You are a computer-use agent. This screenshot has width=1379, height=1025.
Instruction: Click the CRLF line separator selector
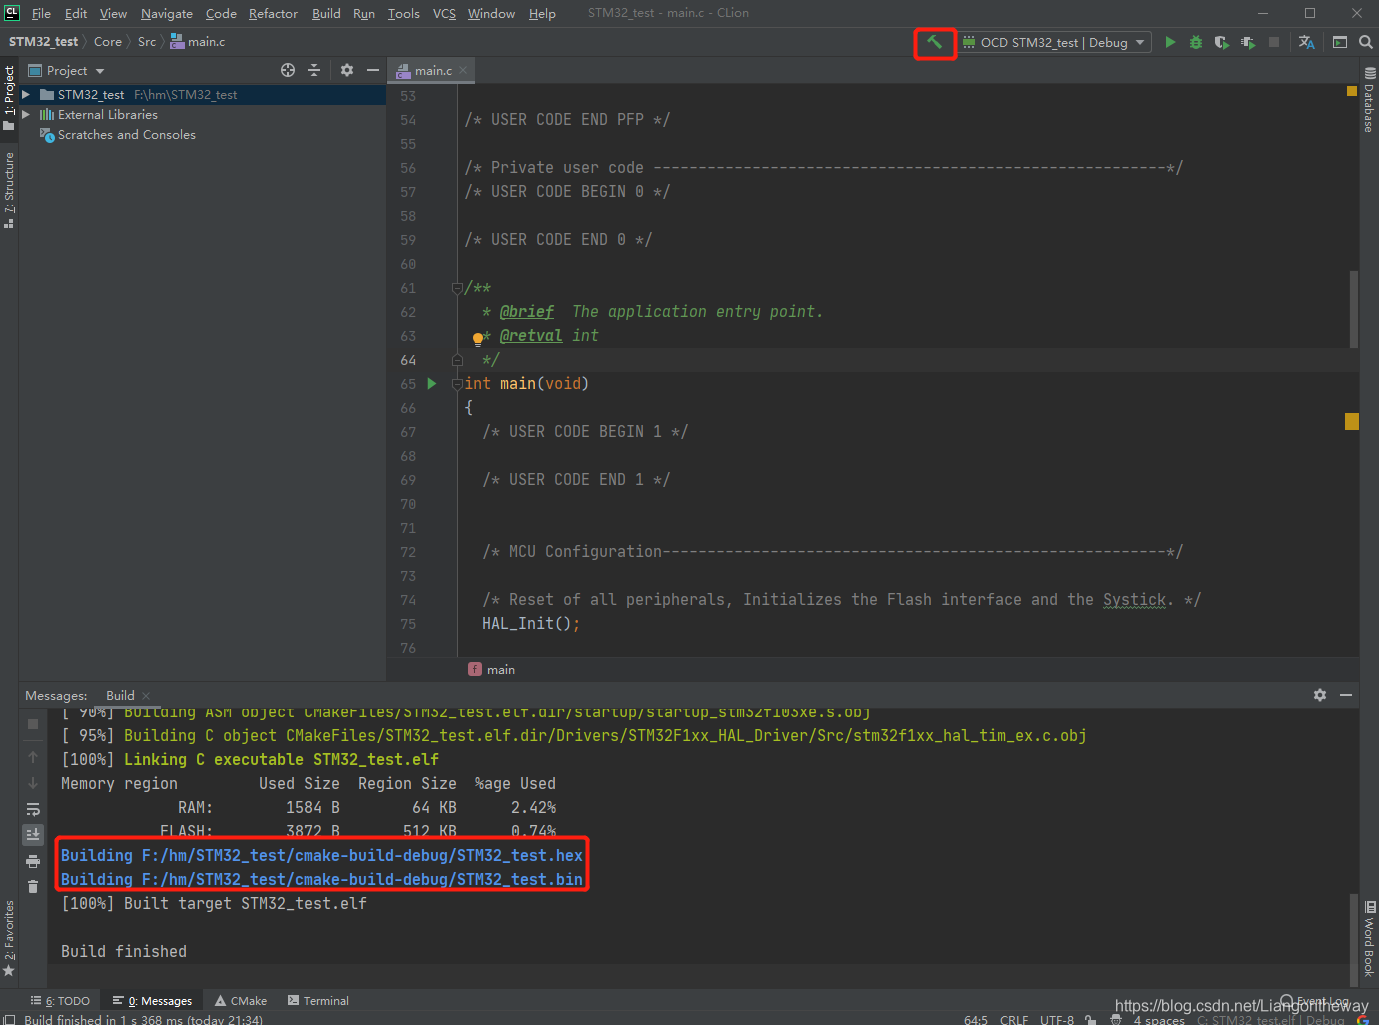pyautogui.click(x=1014, y=1020)
